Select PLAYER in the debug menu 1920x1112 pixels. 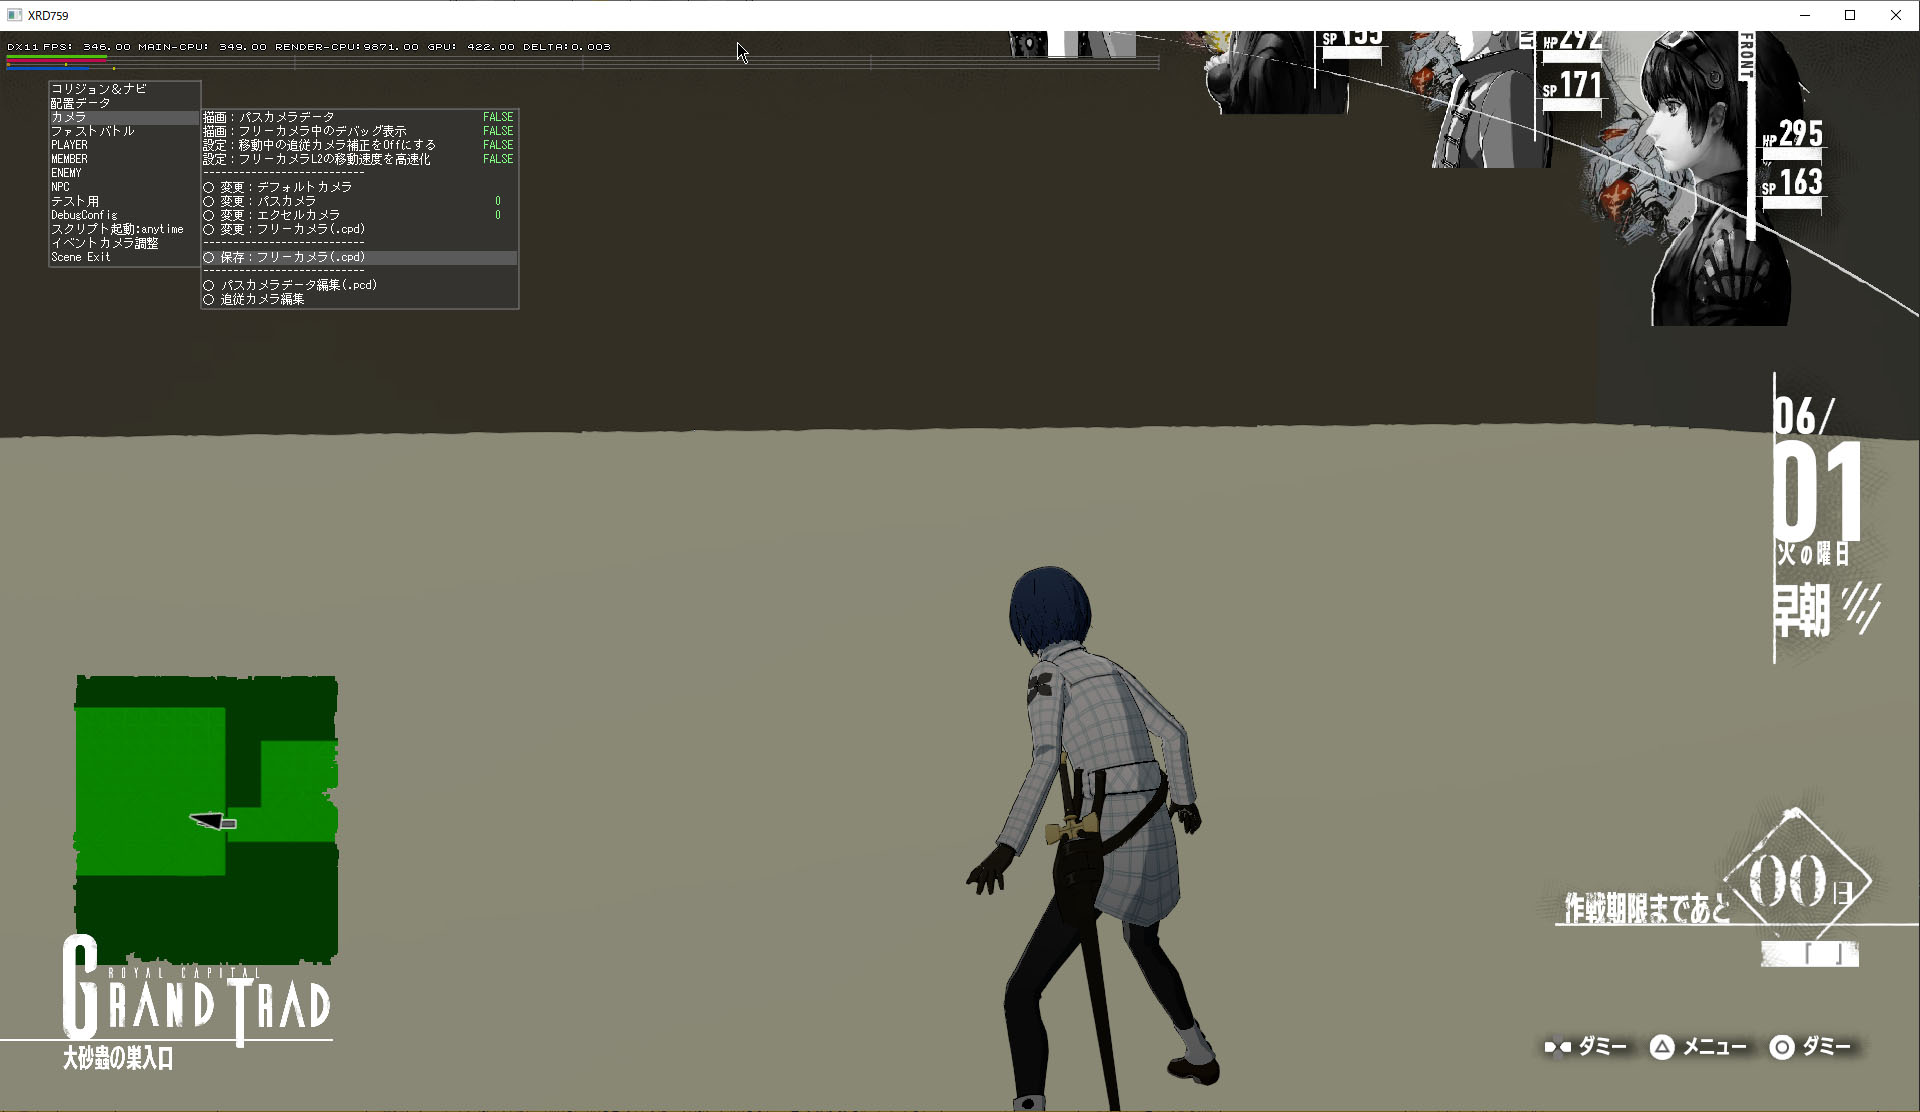coord(70,145)
